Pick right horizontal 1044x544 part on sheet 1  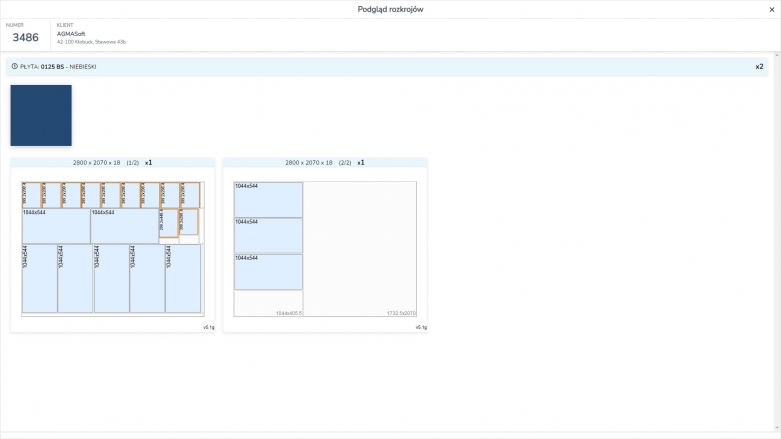tap(124, 226)
